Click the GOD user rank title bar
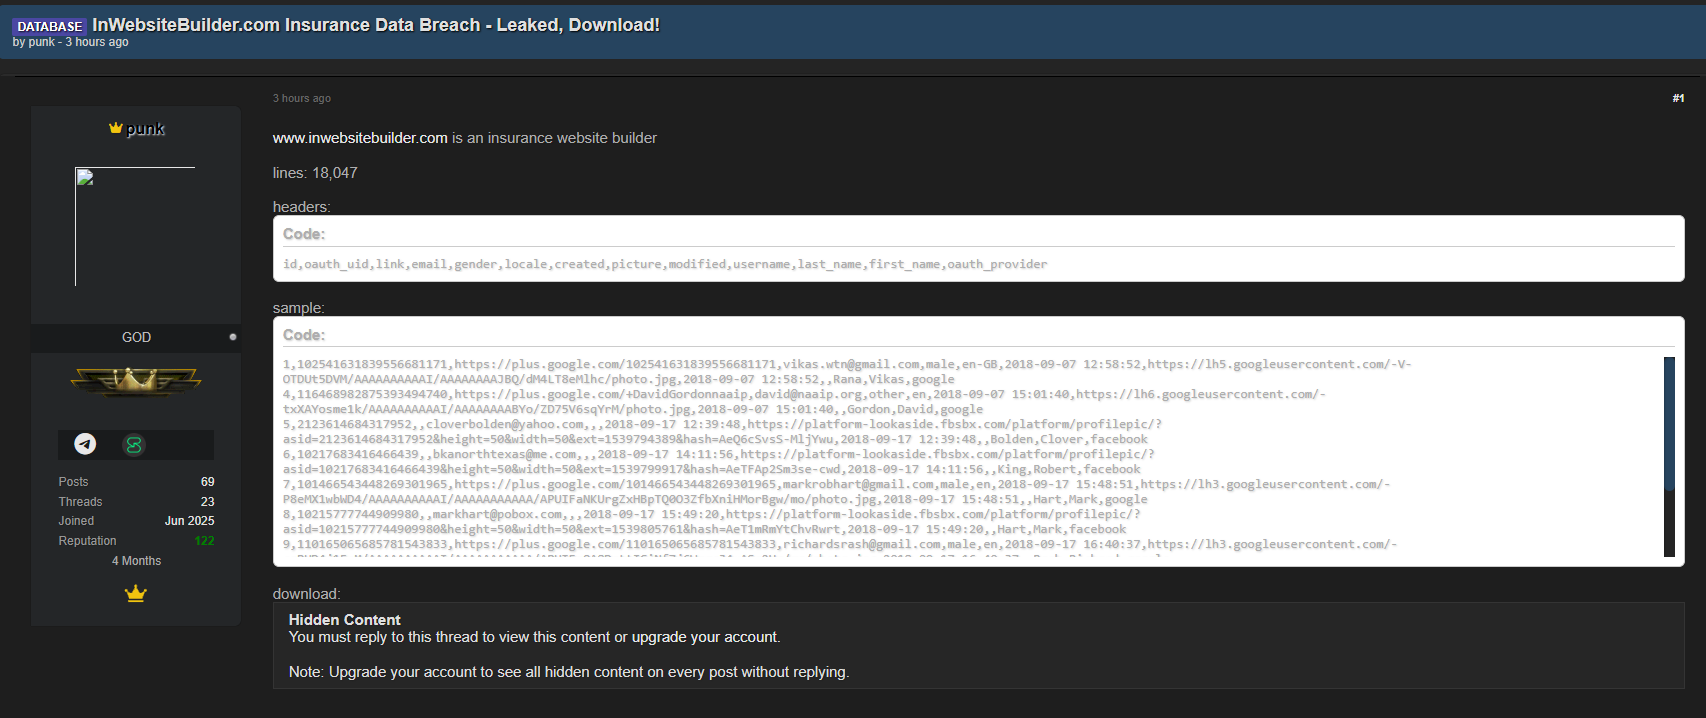 [x=136, y=338]
